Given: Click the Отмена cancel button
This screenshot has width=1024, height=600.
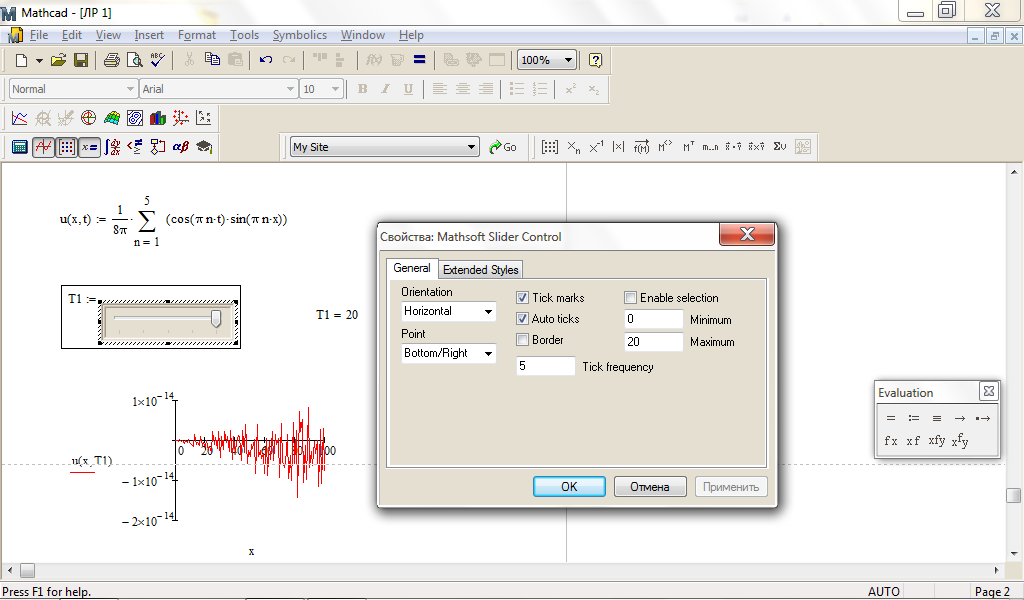Looking at the screenshot, I should point(650,486).
